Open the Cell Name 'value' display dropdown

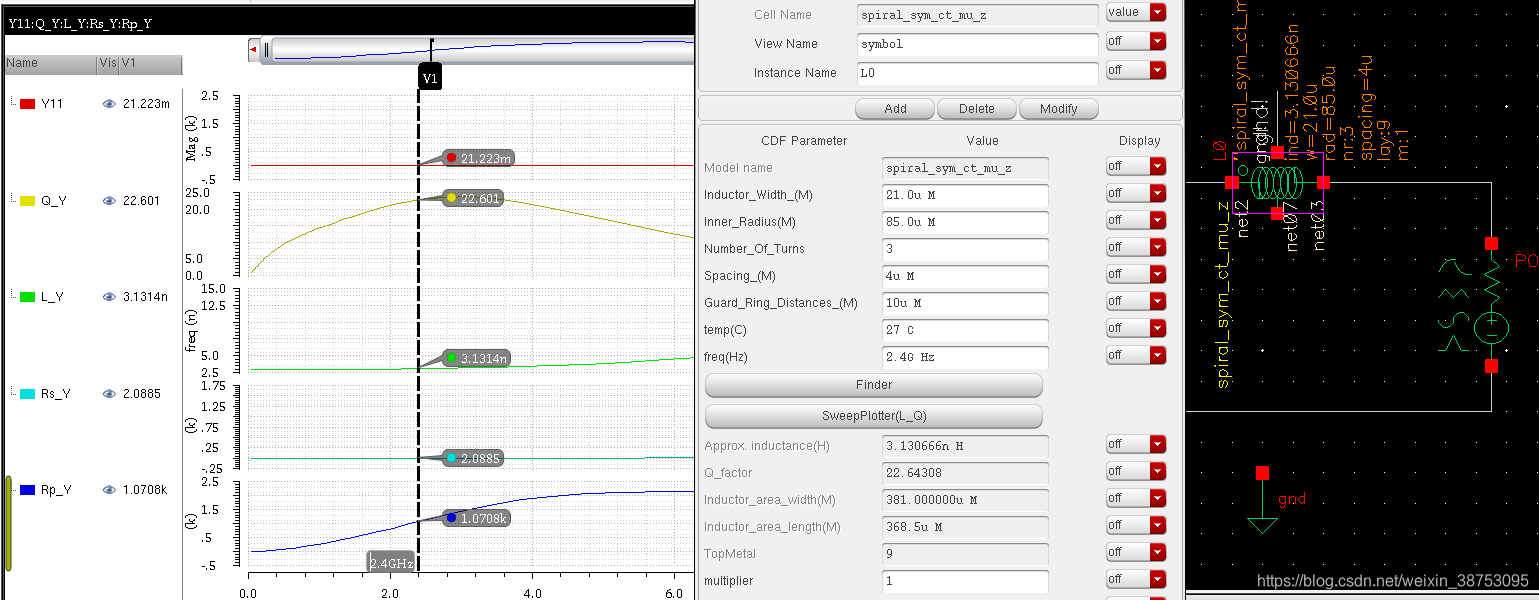(1136, 13)
